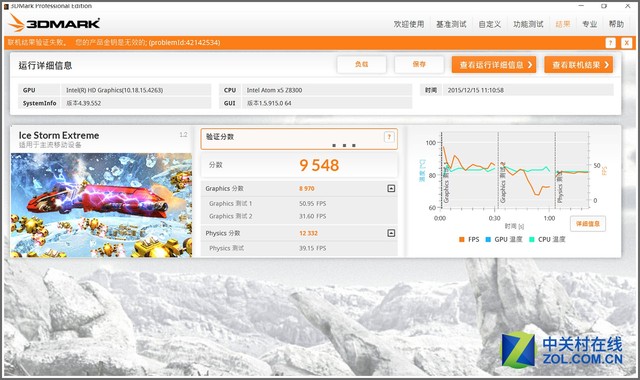Screen dimensions: 640x380
Task: Open 查看运行详细信息 button
Action: tap(494, 64)
